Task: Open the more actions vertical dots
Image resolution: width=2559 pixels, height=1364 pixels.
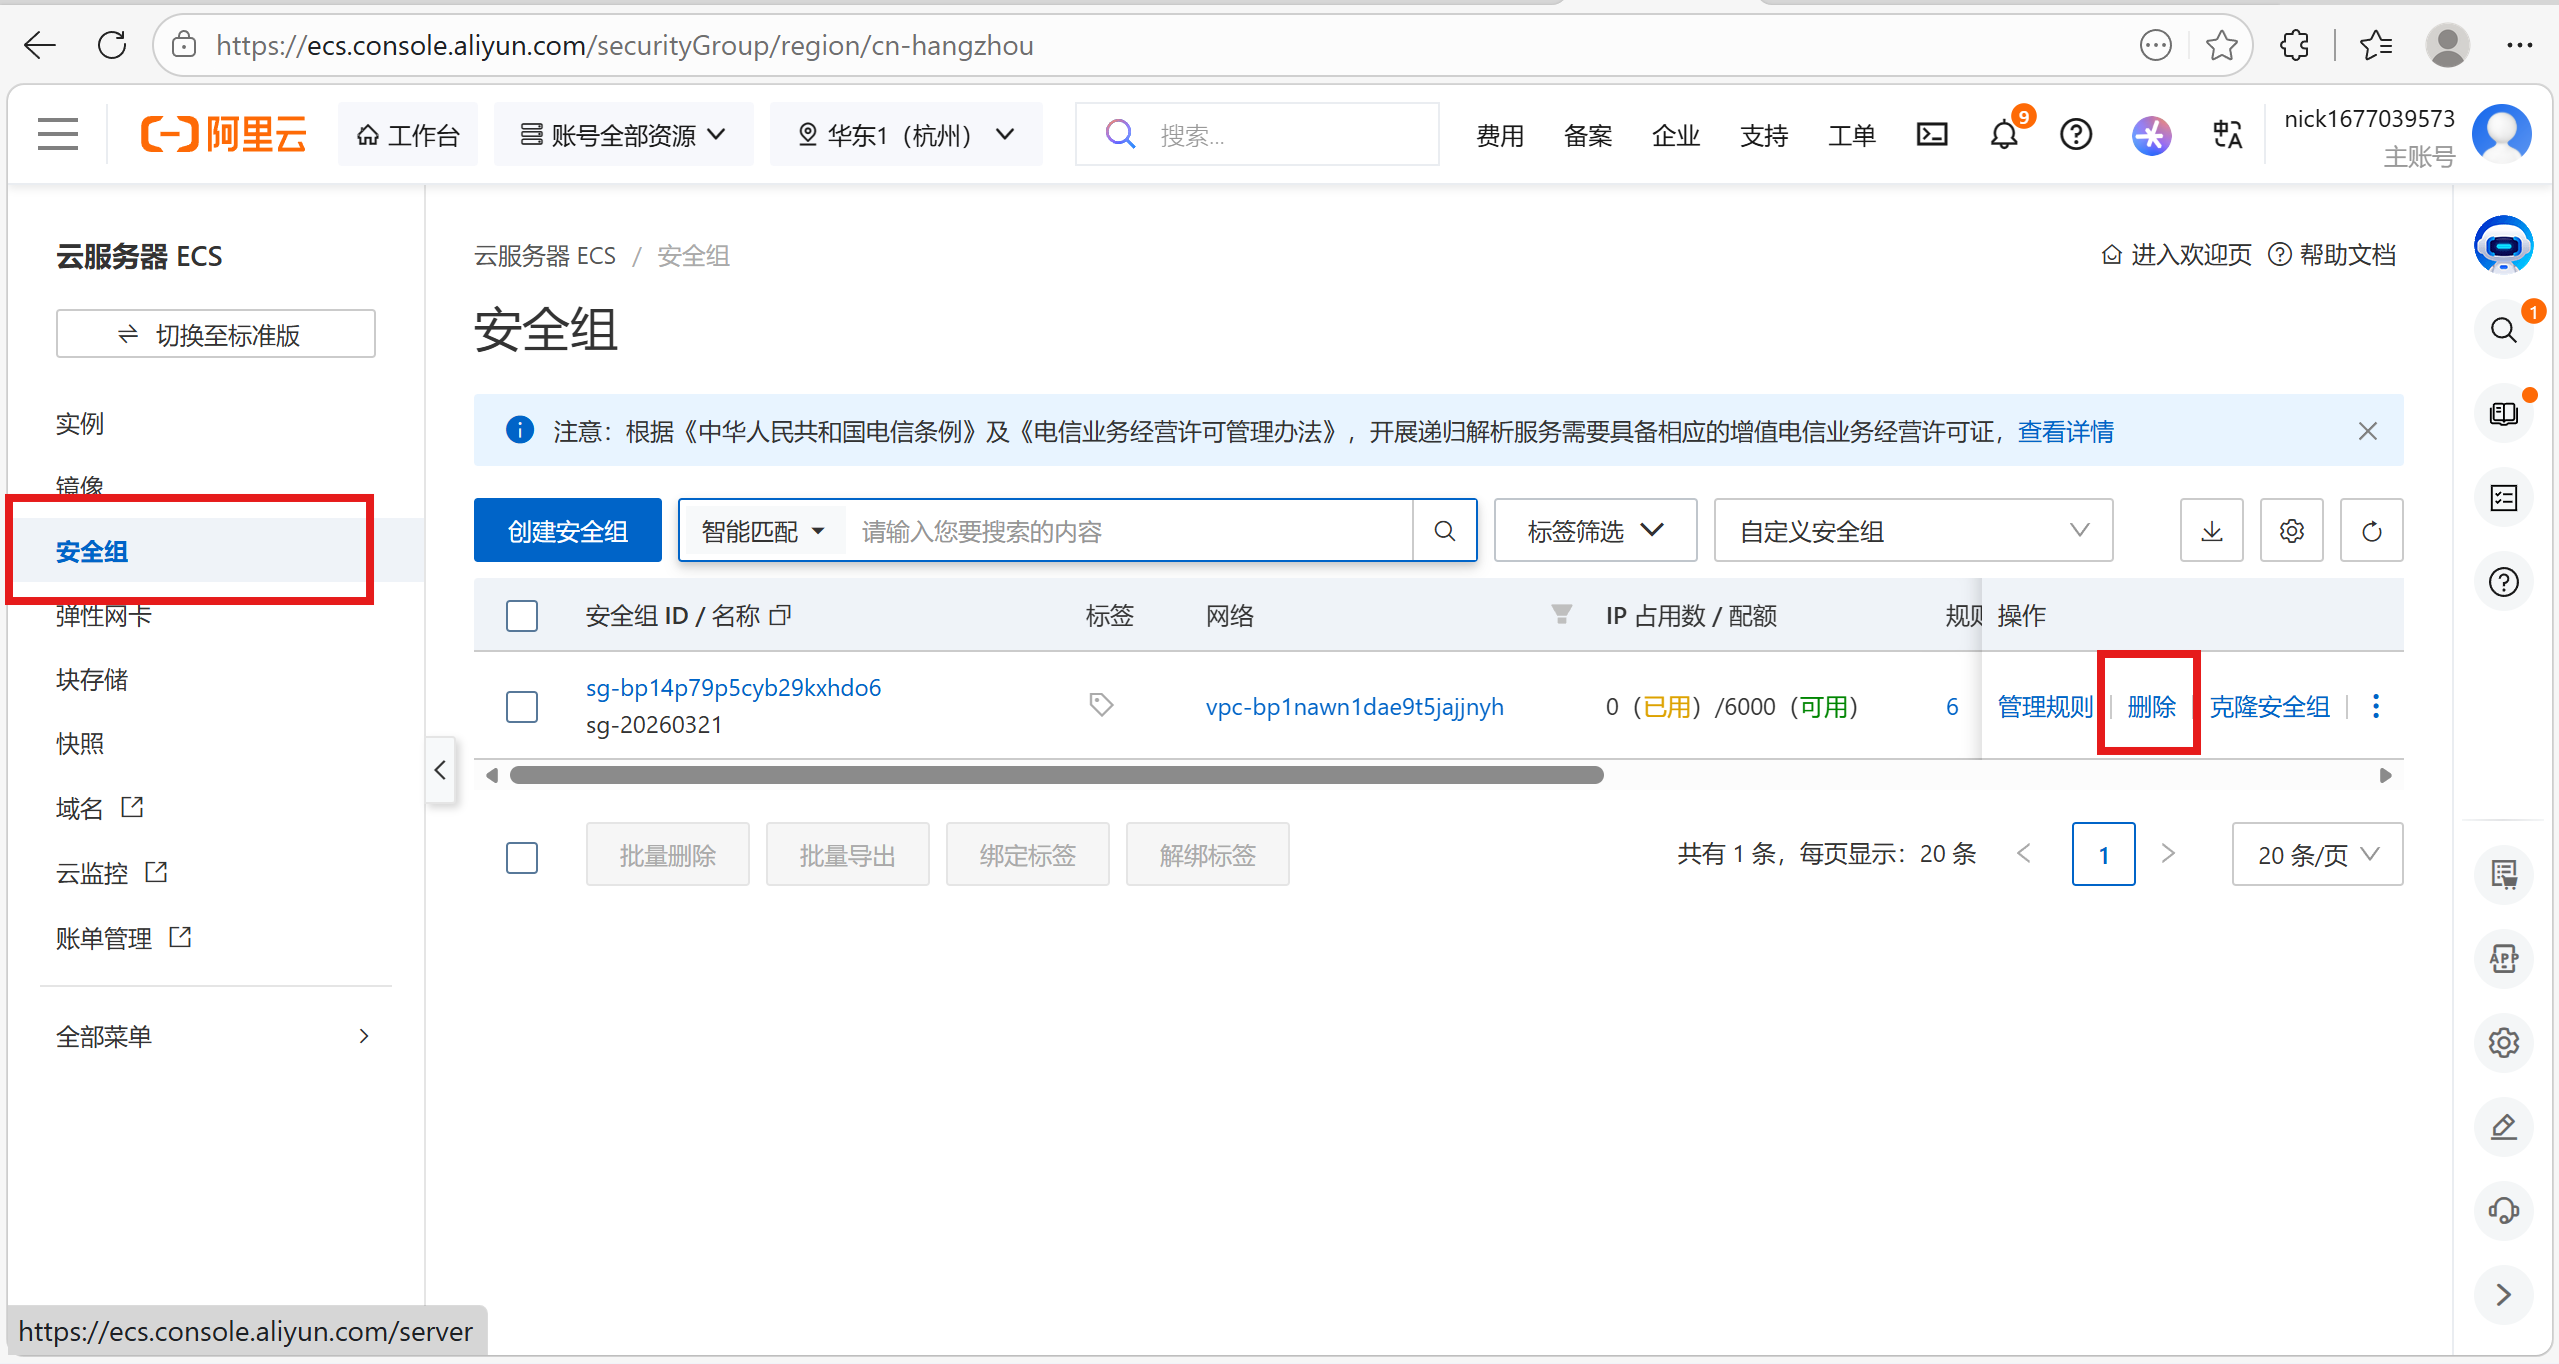Action: (x=2376, y=706)
